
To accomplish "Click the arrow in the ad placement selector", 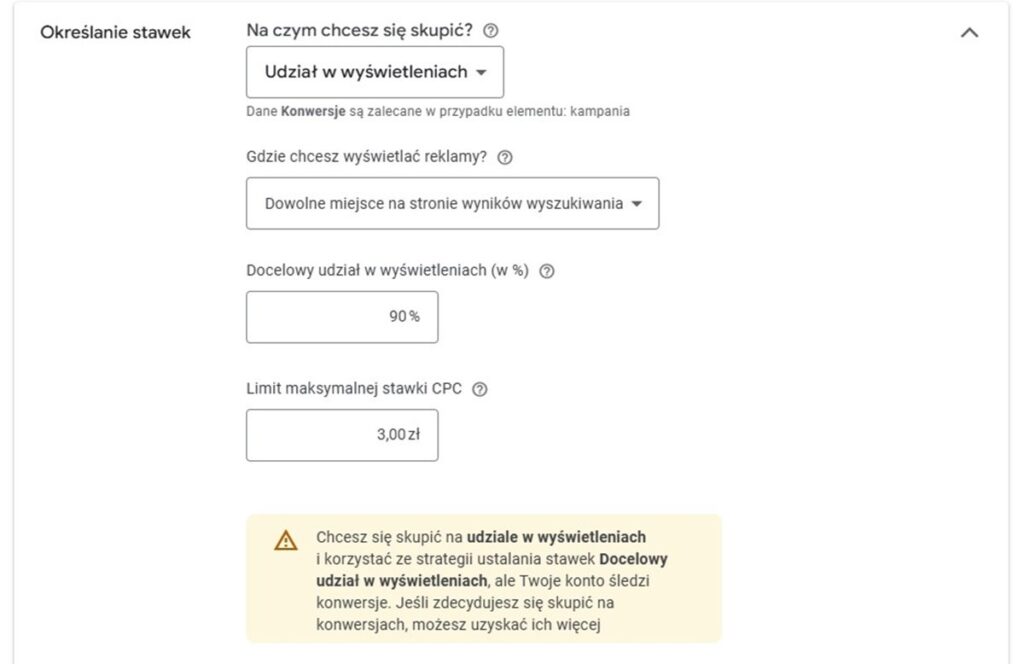I will point(637,204).
